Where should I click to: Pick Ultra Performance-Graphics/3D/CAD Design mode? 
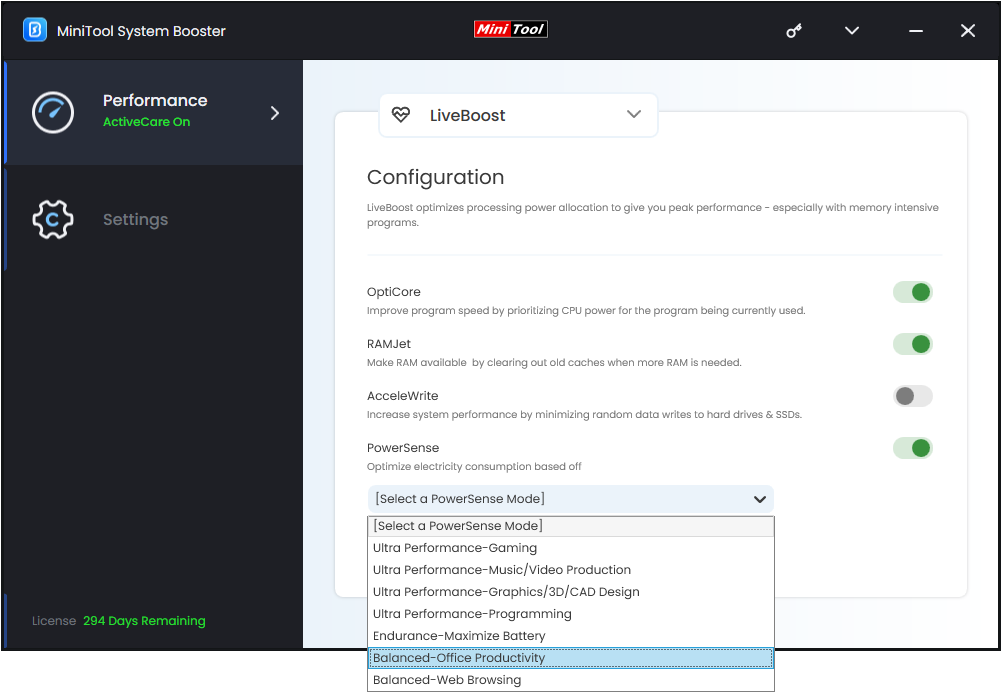571,592
